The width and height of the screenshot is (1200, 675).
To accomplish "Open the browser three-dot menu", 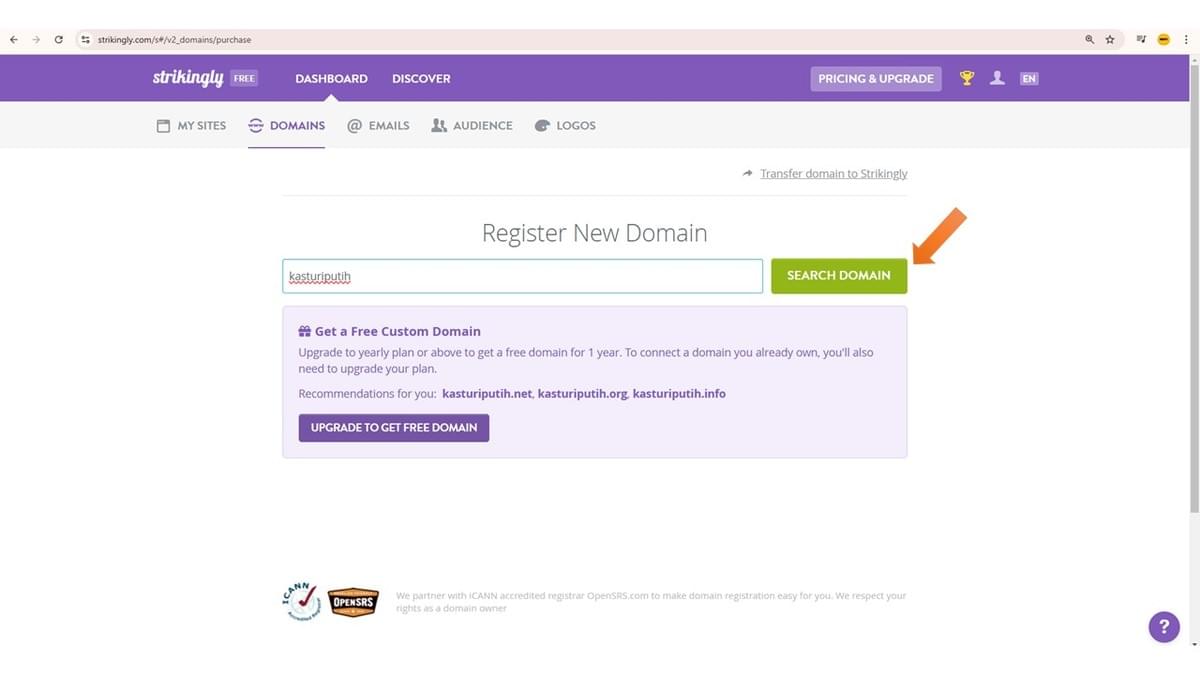I will tap(1185, 40).
